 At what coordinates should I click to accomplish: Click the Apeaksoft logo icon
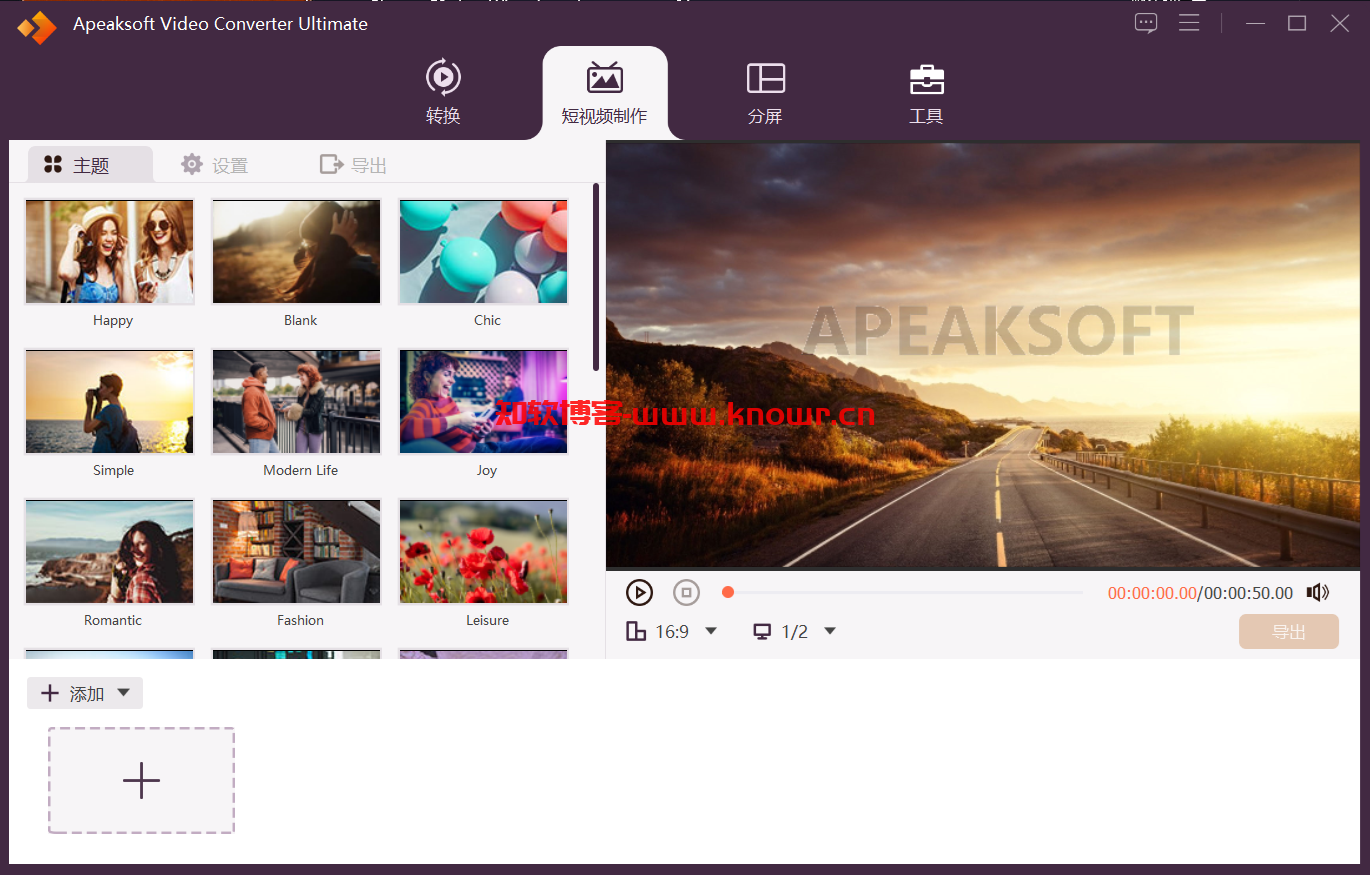[x=37, y=27]
